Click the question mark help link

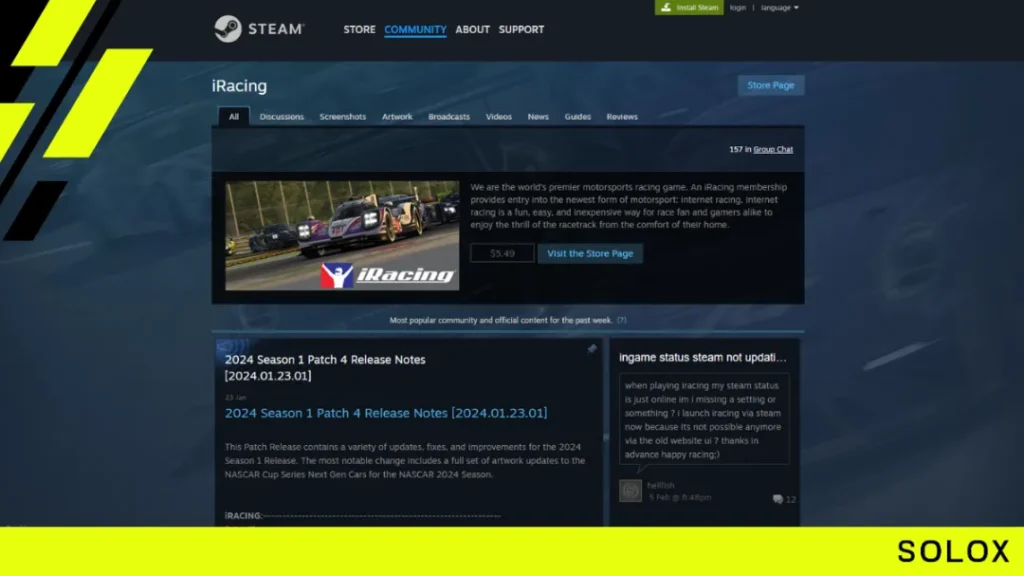point(622,320)
